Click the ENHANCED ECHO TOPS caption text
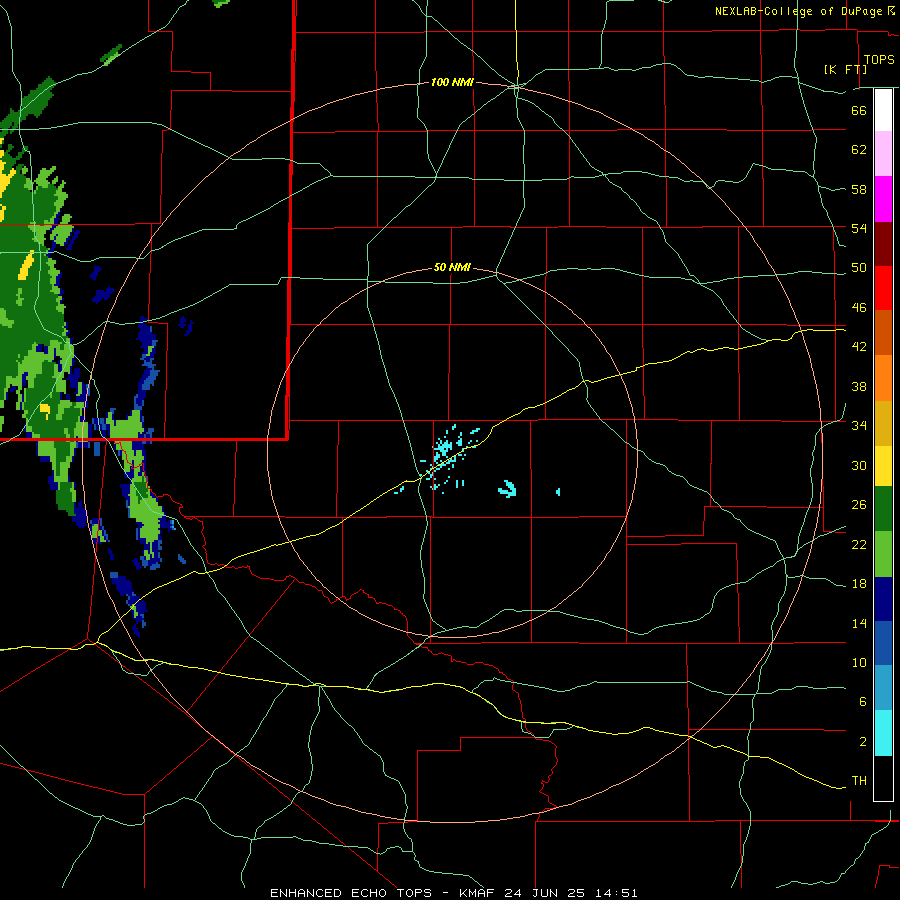 tap(350, 893)
